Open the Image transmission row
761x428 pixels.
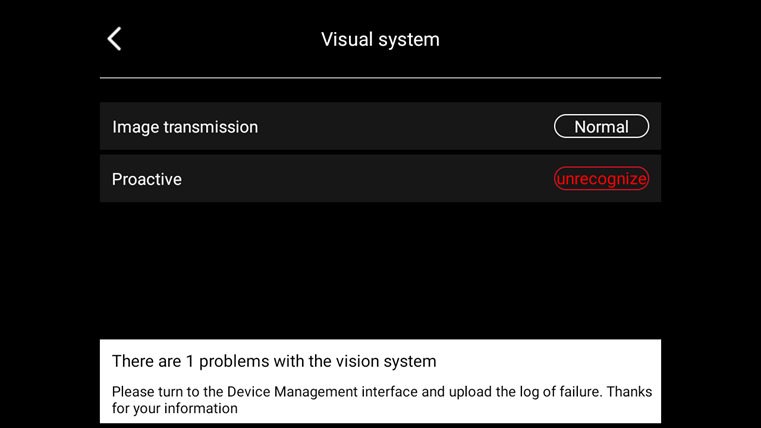click(x=380, y=126)
